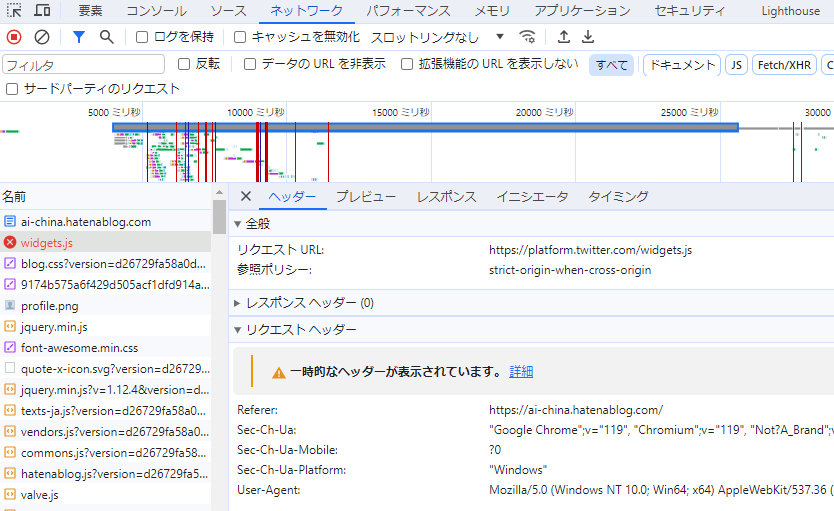Viewport: 834px width, 511px height.
Task: Select the texts-ja.js request row
Action: point(106,411)
